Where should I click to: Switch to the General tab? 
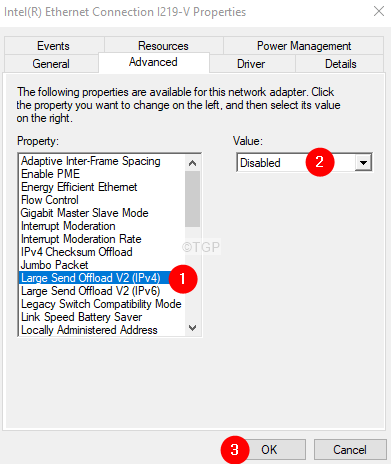pyautogui.click(x=51, y=64)
